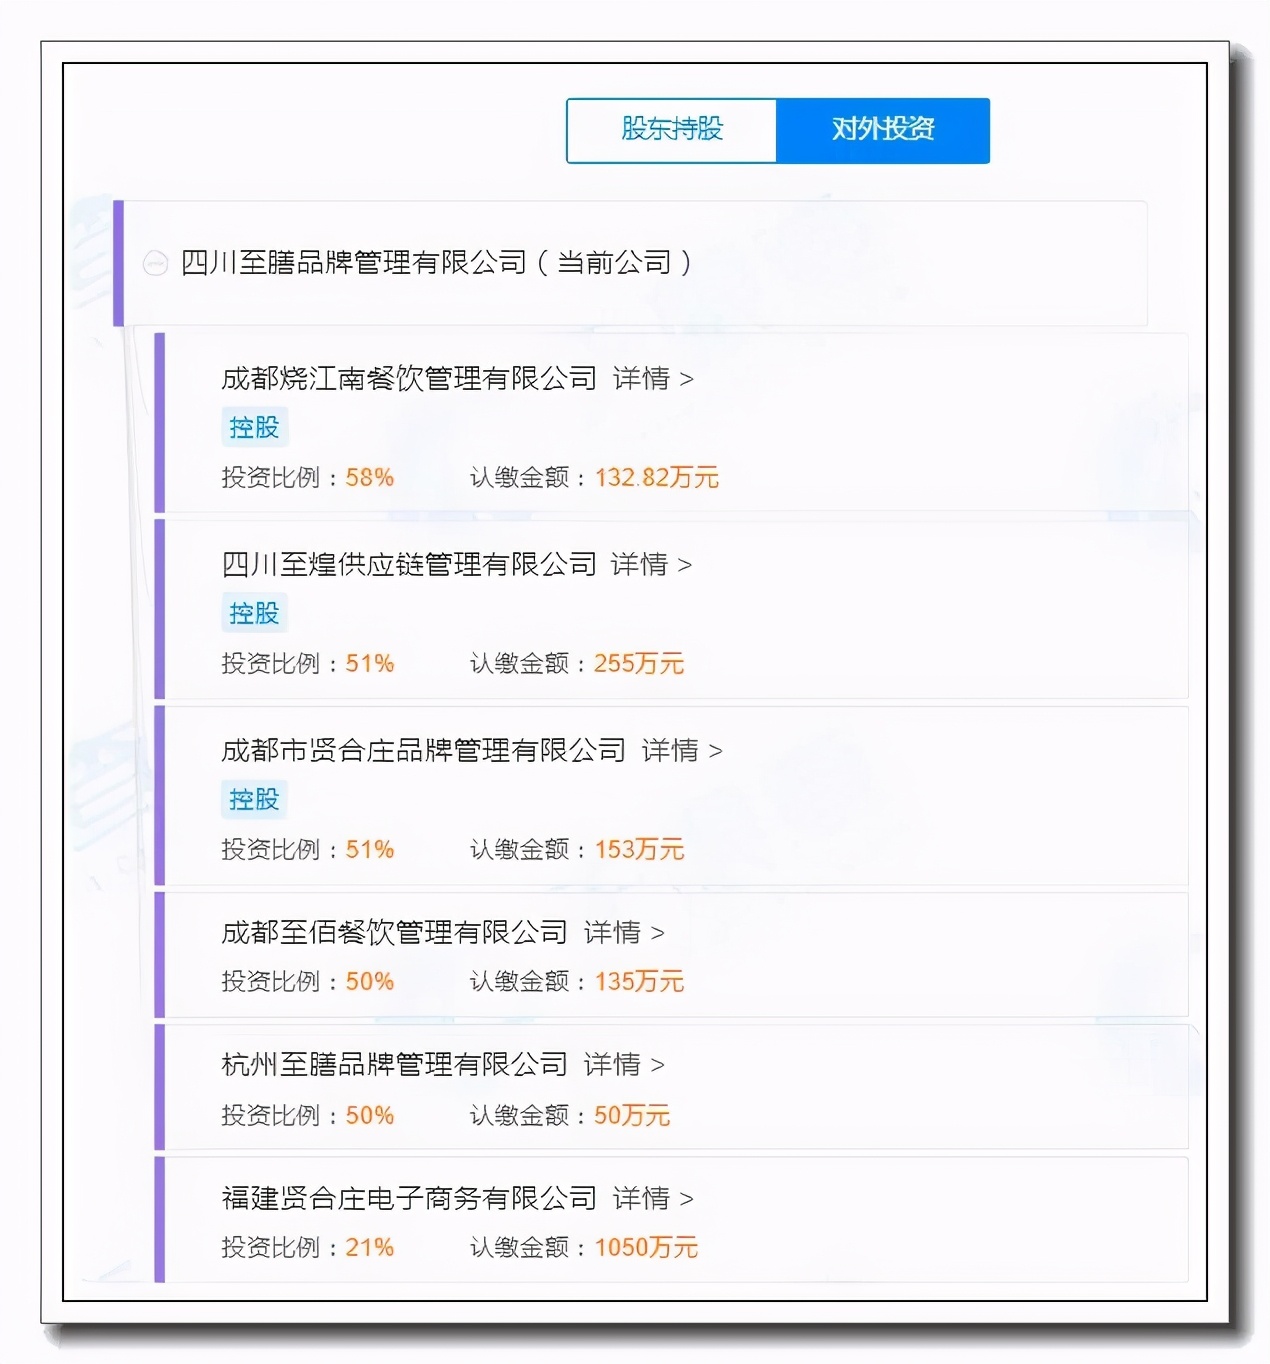Screen dimensions: 1270x1364
Task: Click 控股 tag under 成都烧江南餐饮管理有限公司
Action: (254, 427)
